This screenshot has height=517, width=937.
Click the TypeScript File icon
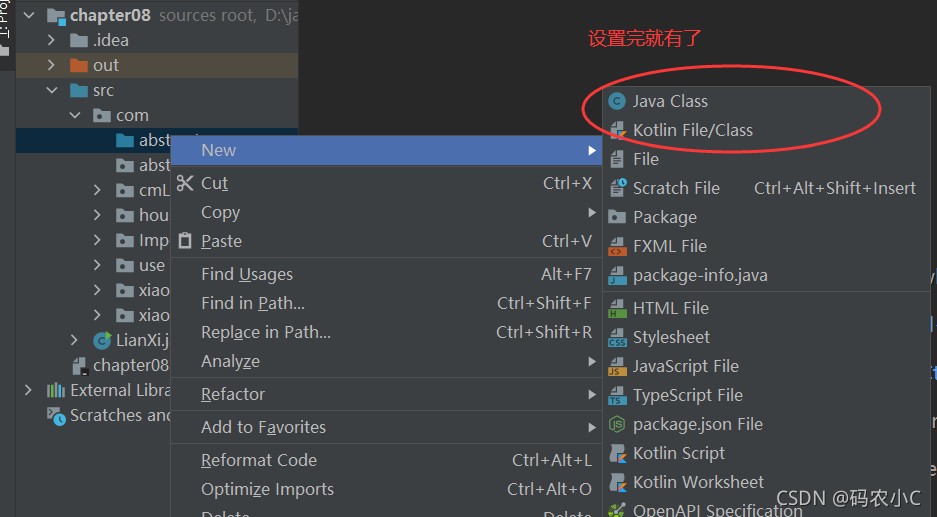tap(617, 395)
